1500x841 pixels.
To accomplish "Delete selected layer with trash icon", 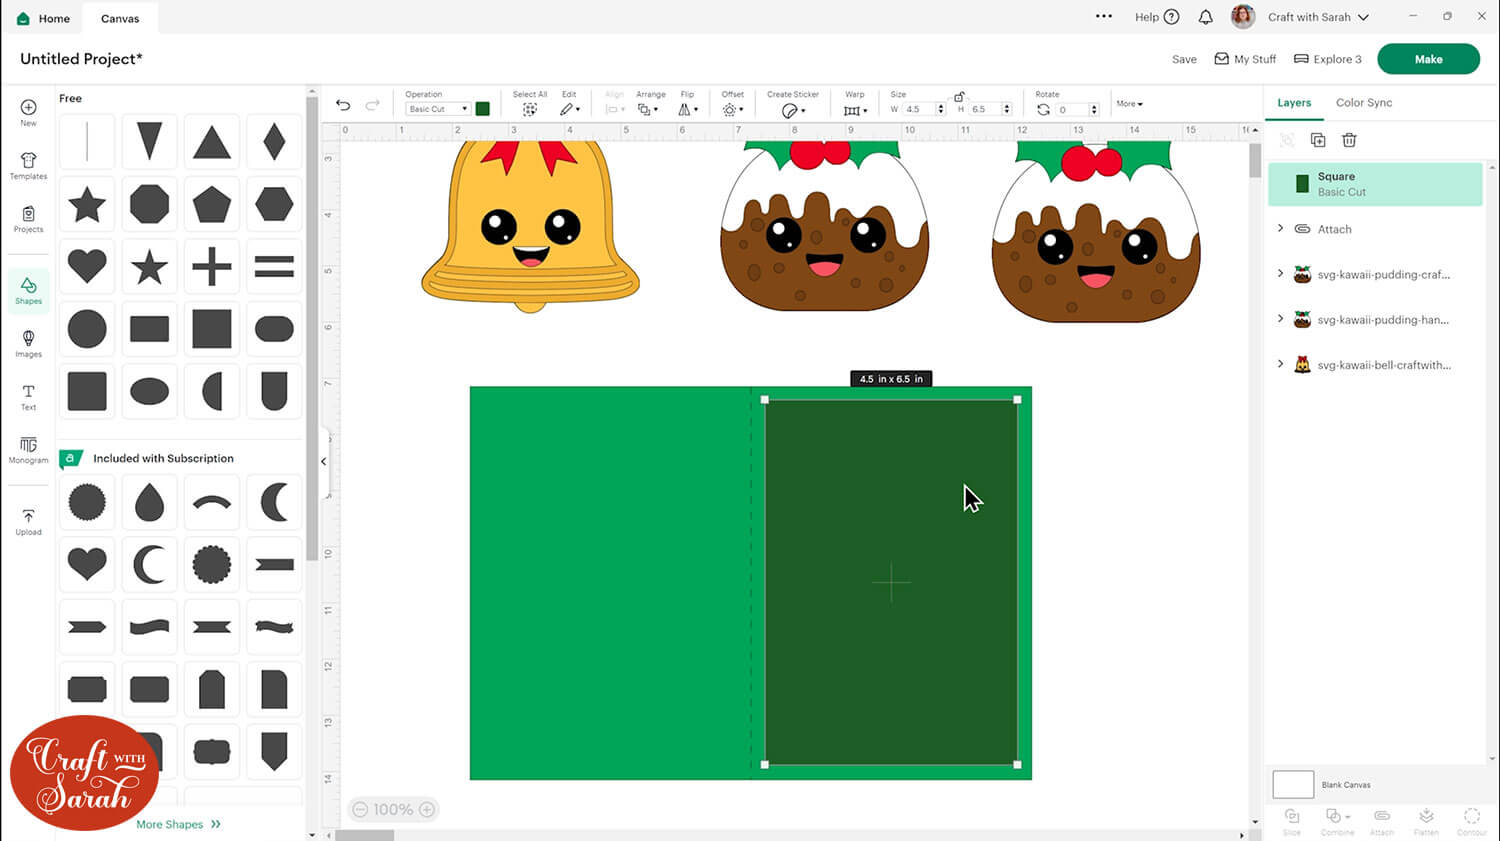I will [x=1349, y=140].
